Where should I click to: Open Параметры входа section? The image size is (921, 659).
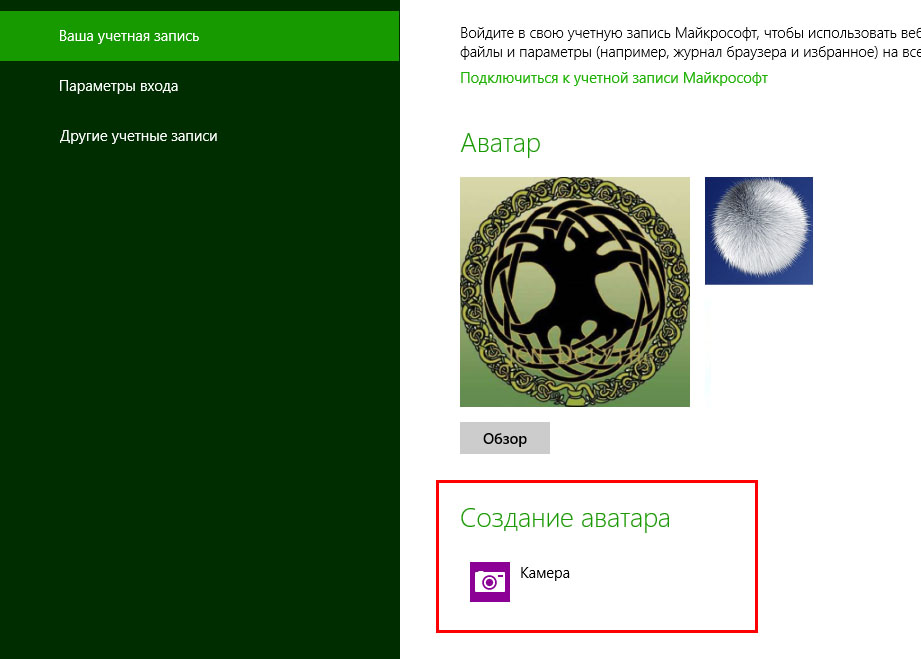(119, 86)
